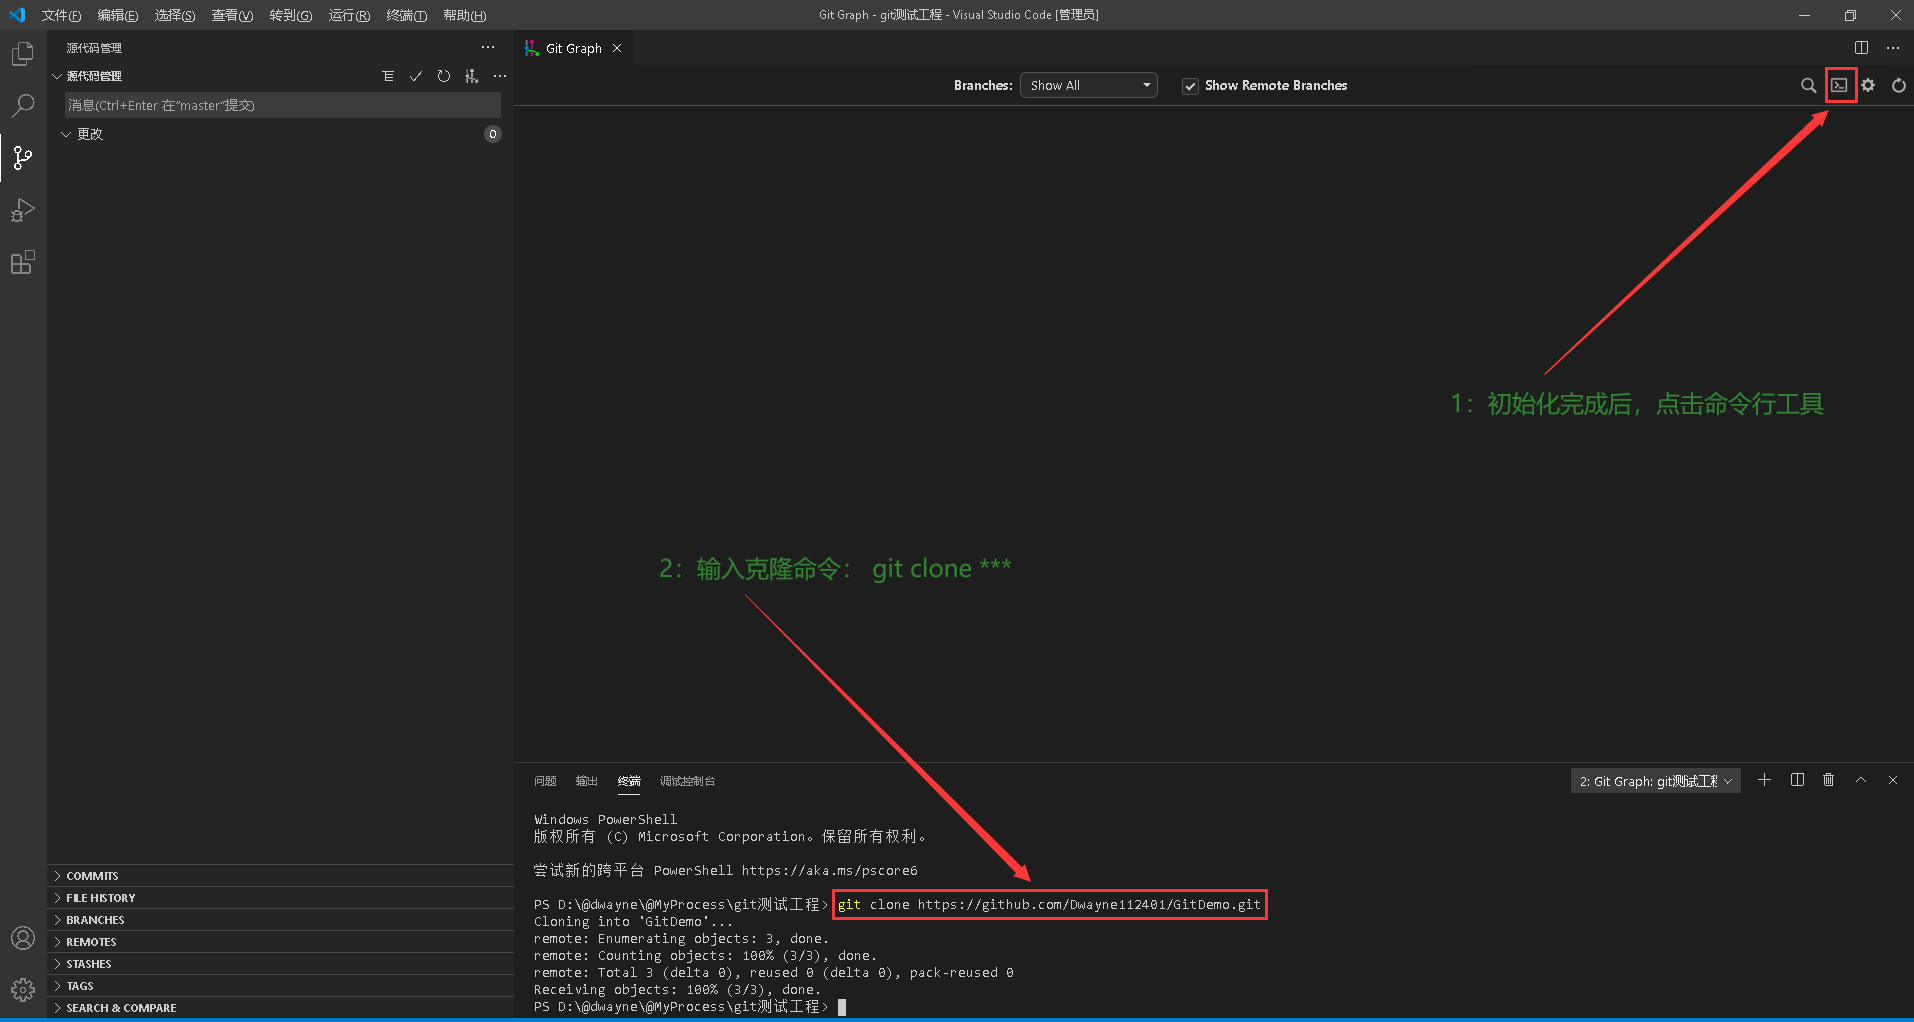Open the Source Control view in the activity bar
Viewport: 1914px width, 1022px height.
pyautogui.click(x=23, y=157)
